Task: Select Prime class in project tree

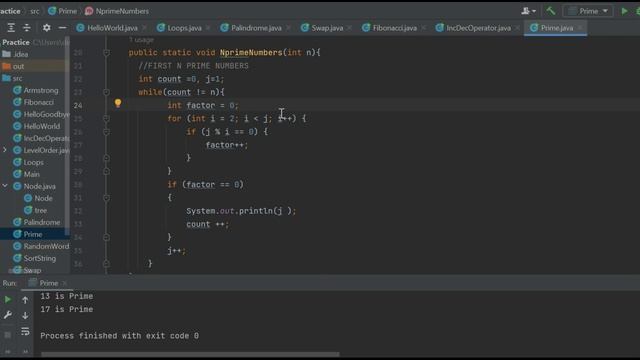Action: click(x=28, y=234)
